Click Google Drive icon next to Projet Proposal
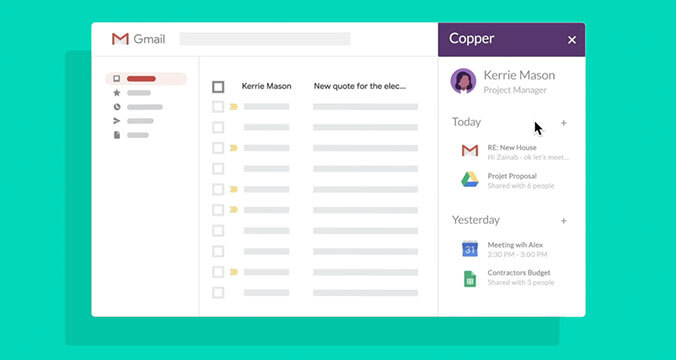Viewport: 676px width, 360px height. point(470,179)
